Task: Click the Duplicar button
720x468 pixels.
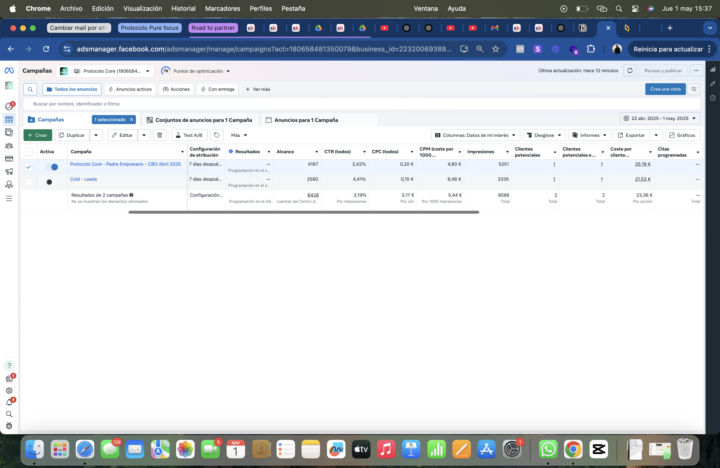Action: (73, 135)
